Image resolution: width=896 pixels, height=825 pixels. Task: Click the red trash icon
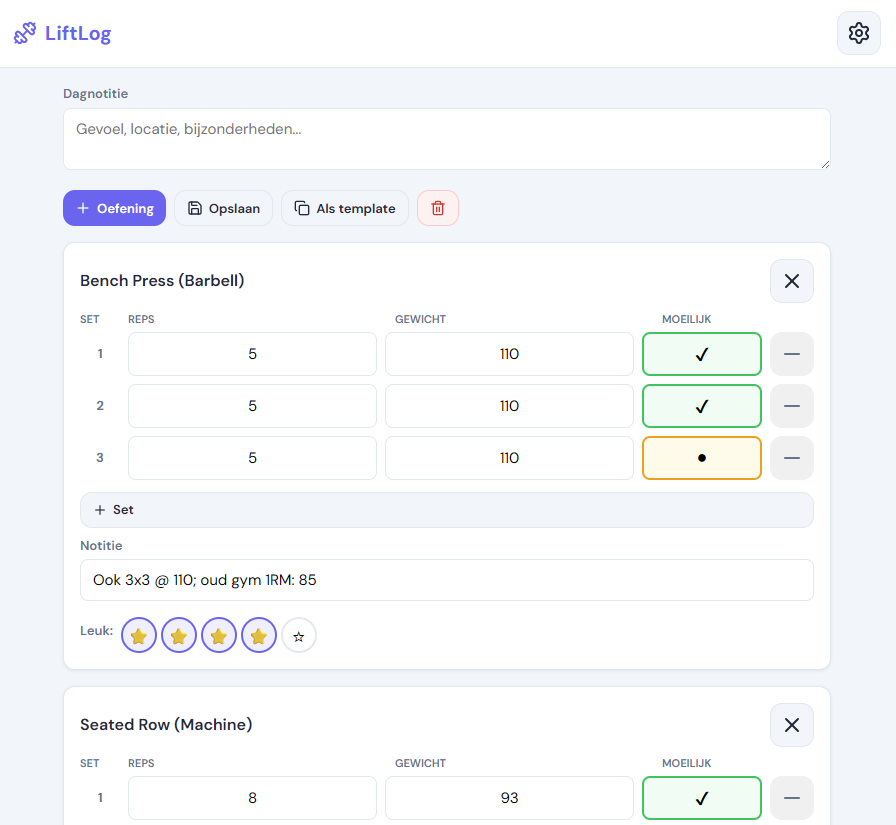click(x=437, y=208)
